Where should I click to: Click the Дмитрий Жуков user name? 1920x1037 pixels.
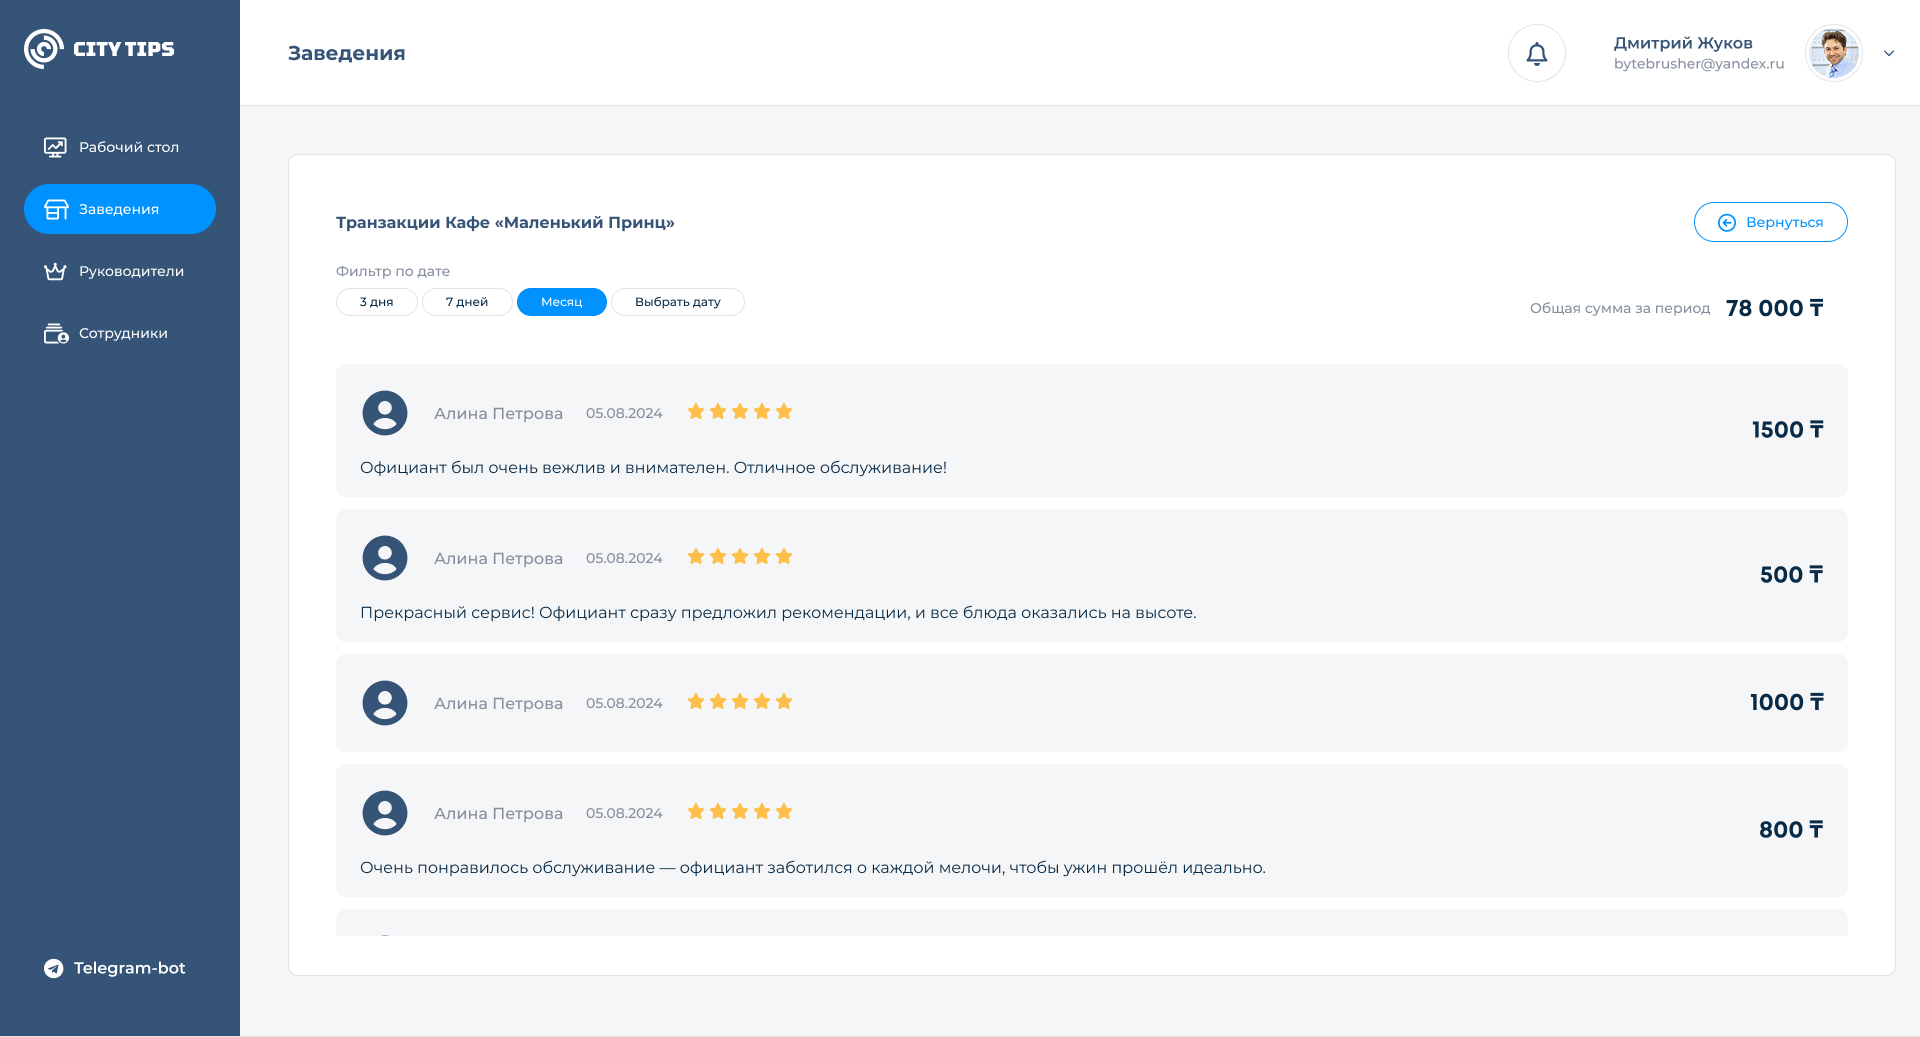(1683, 43)
